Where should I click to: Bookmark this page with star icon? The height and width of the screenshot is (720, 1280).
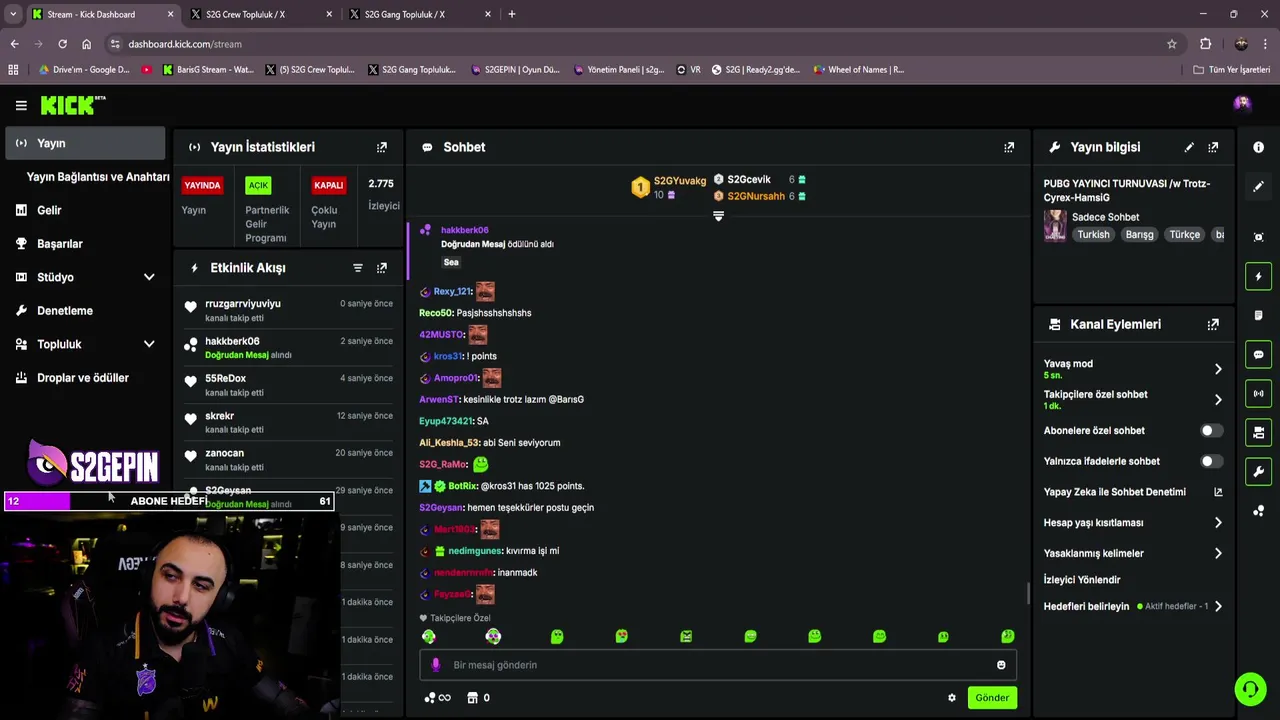(1172, 44)
